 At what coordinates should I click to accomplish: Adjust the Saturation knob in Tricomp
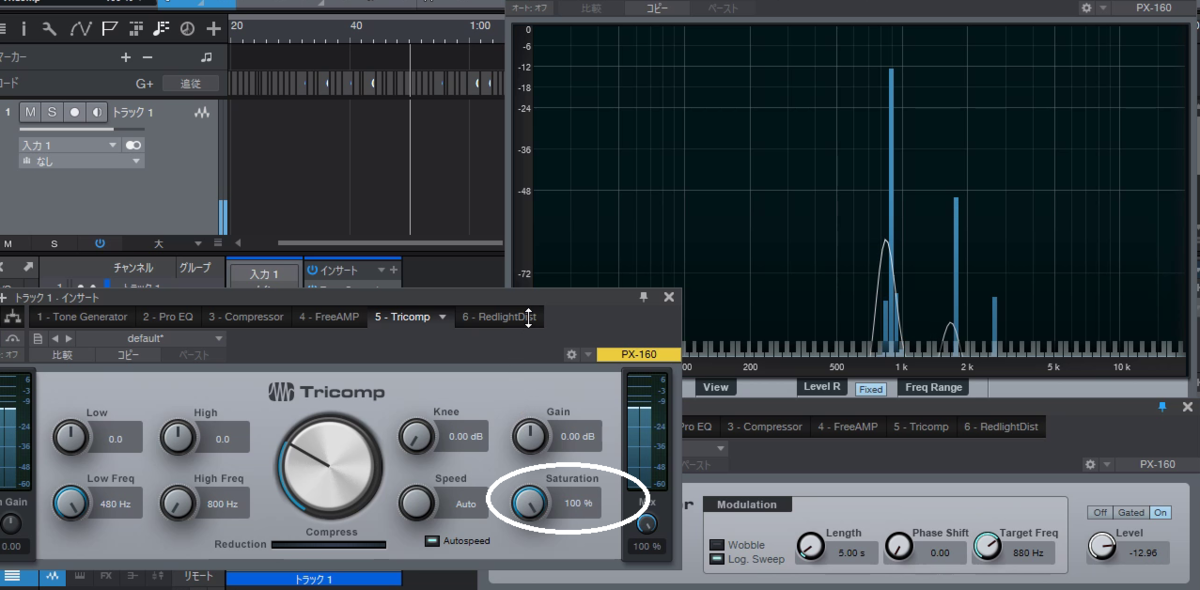click(530, 502)
